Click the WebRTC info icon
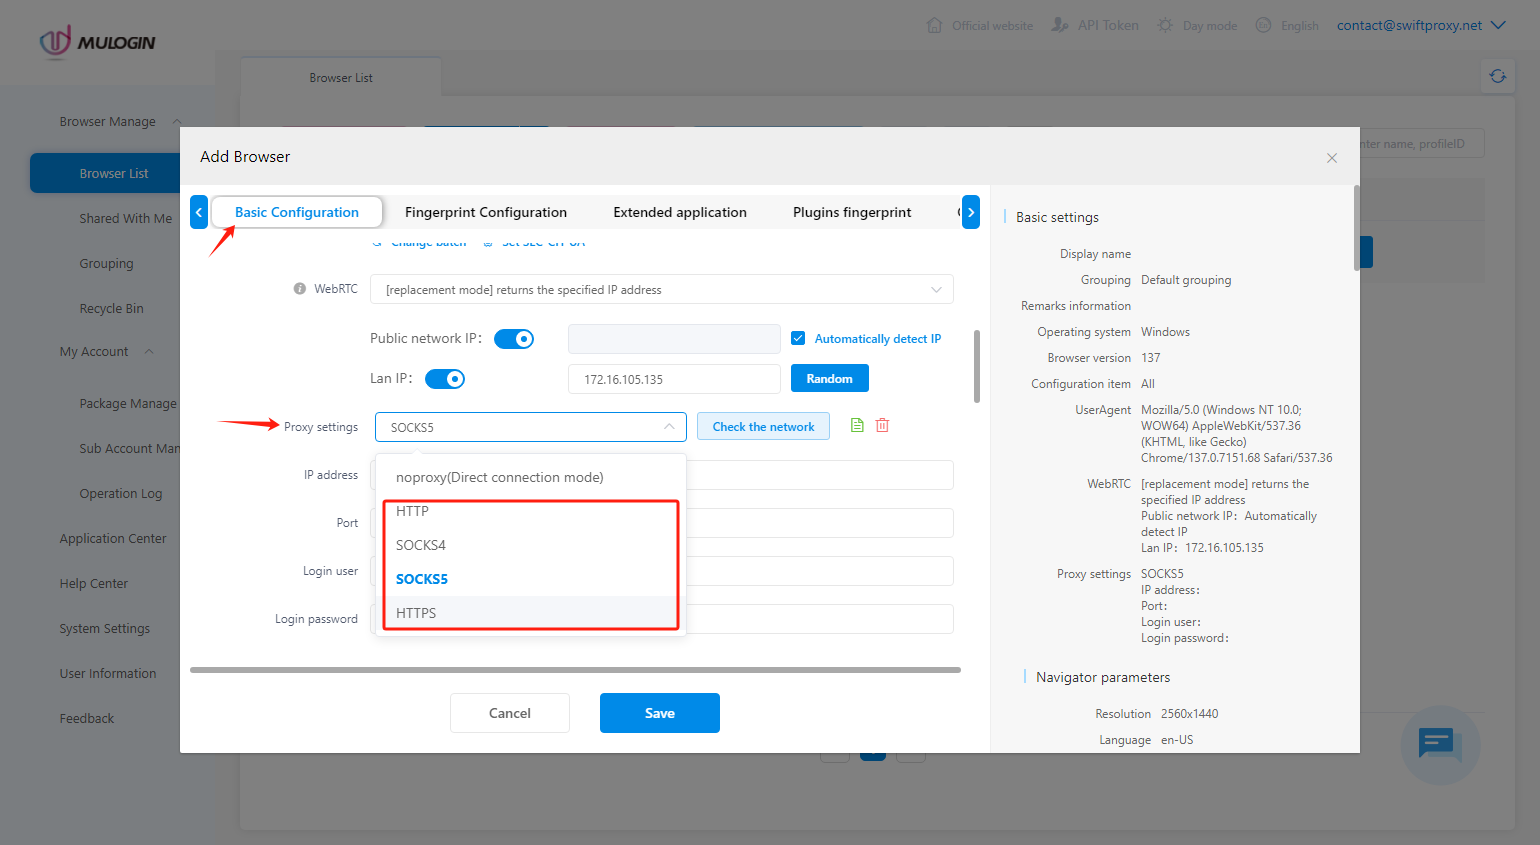This screenshot has width=1540, height=845. (299, 289)
